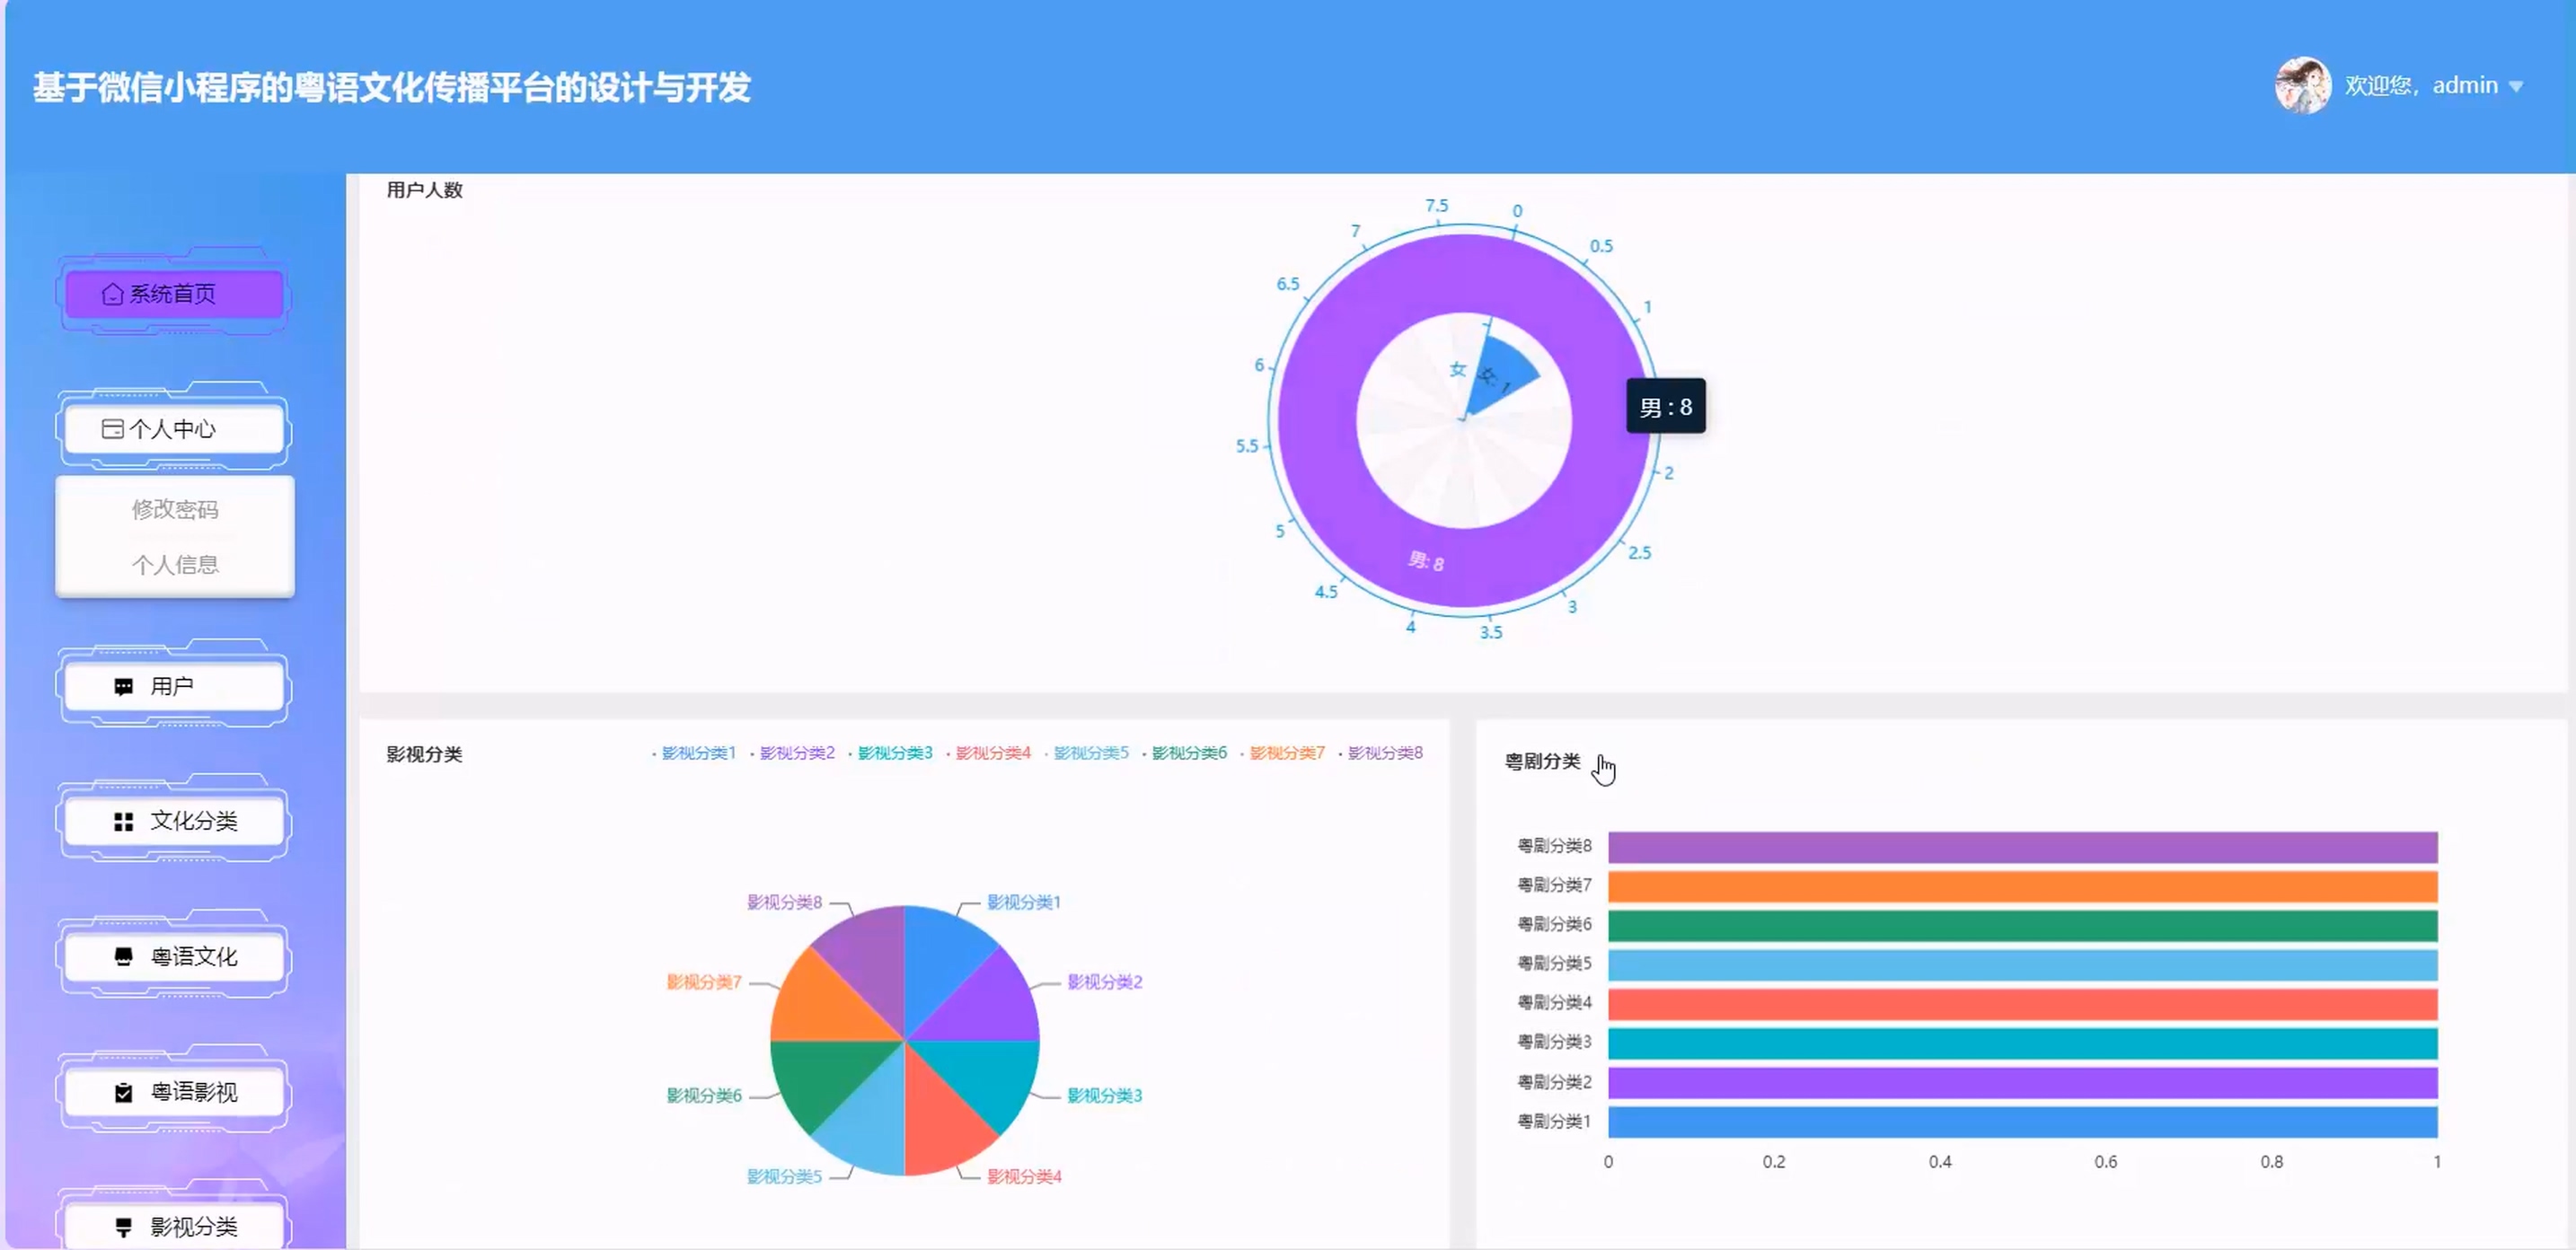This screenshot has width=2576, height=1250.
Task: Collapse the 个人中心 submenu
Action: coord(173,429)
